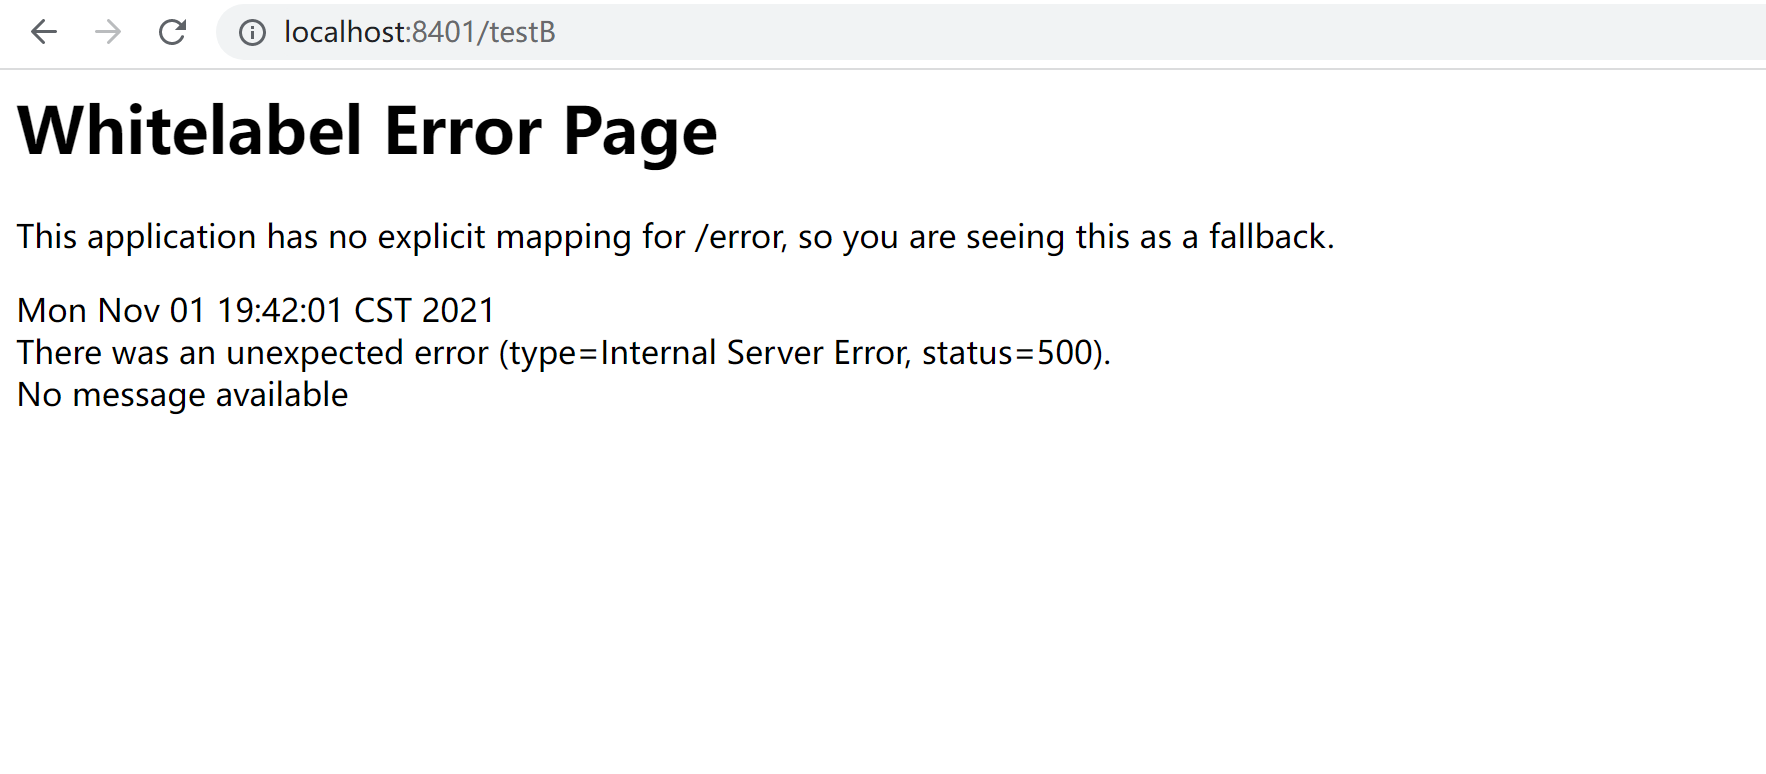This screenshot has width=1766, height=774.
Task: Click the /error text in the paragraph
Action: 741,237
